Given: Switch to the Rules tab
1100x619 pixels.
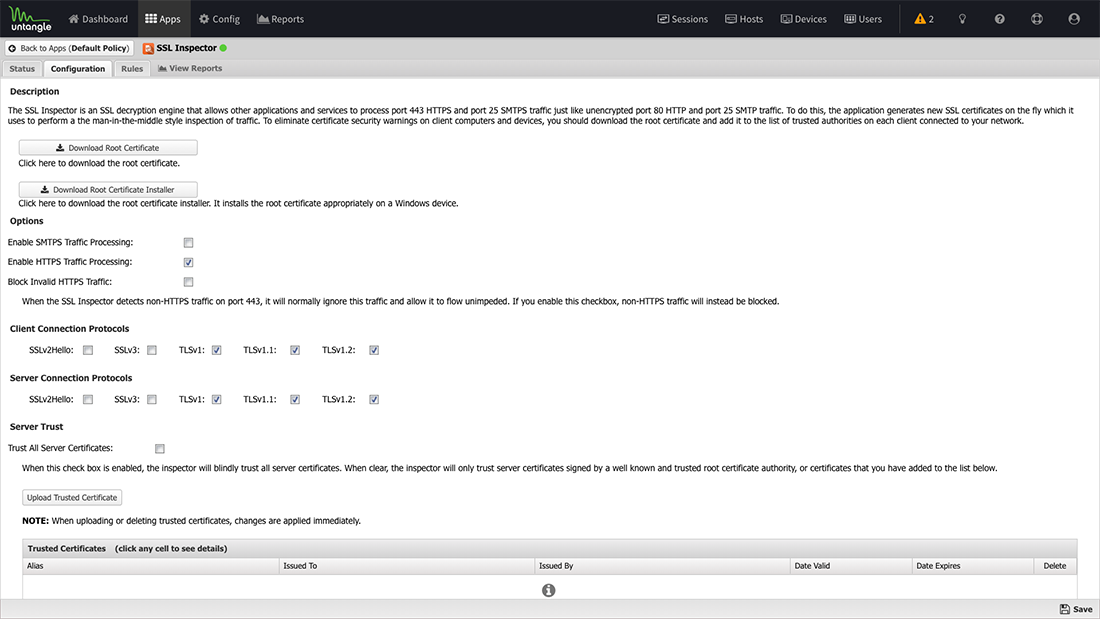Looking at the screenshot, I should (x=132, y=69).
